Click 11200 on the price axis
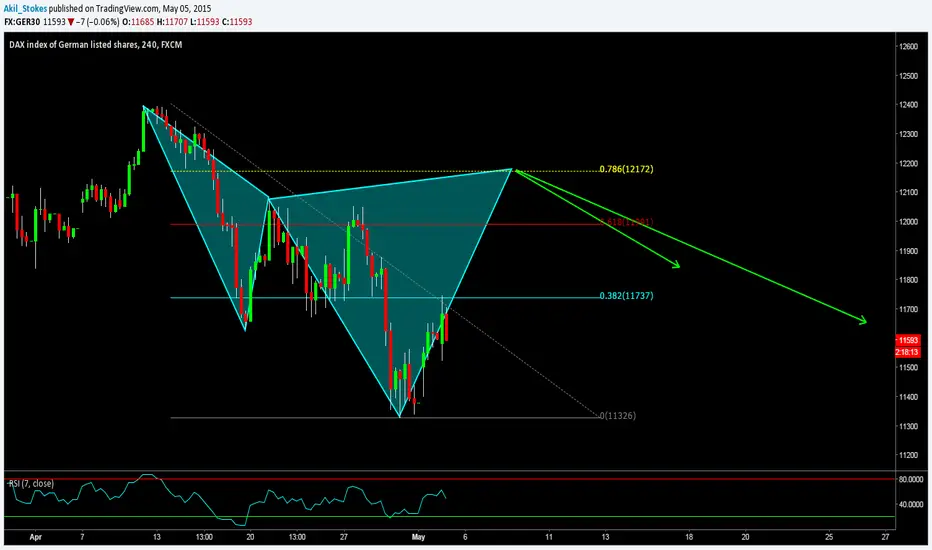Screen dimensions: 932x550 [907, 455]
